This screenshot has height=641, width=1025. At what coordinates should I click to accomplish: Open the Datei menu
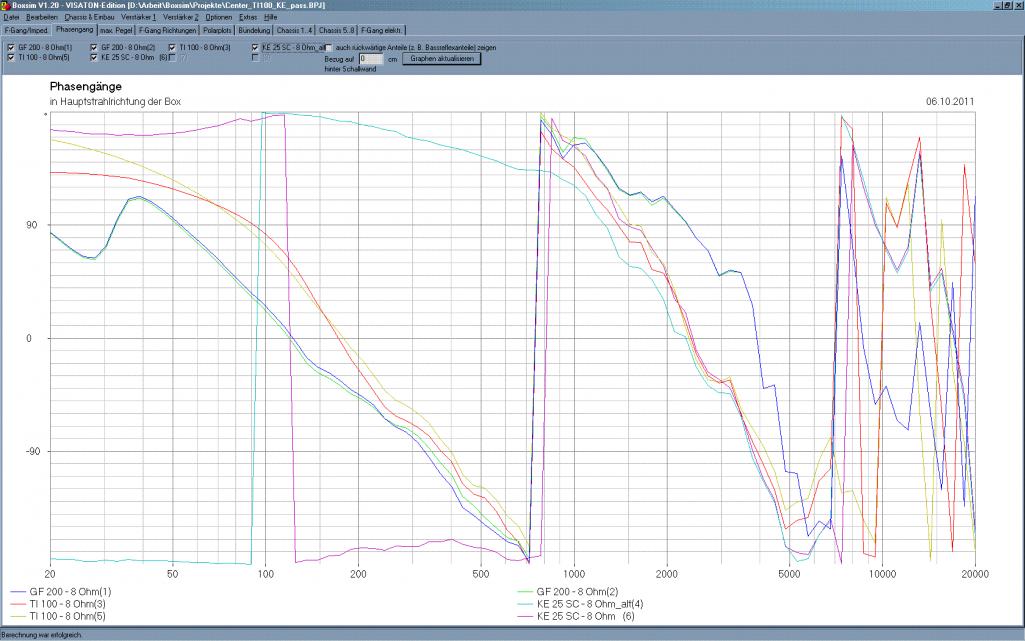coord(11,18)
